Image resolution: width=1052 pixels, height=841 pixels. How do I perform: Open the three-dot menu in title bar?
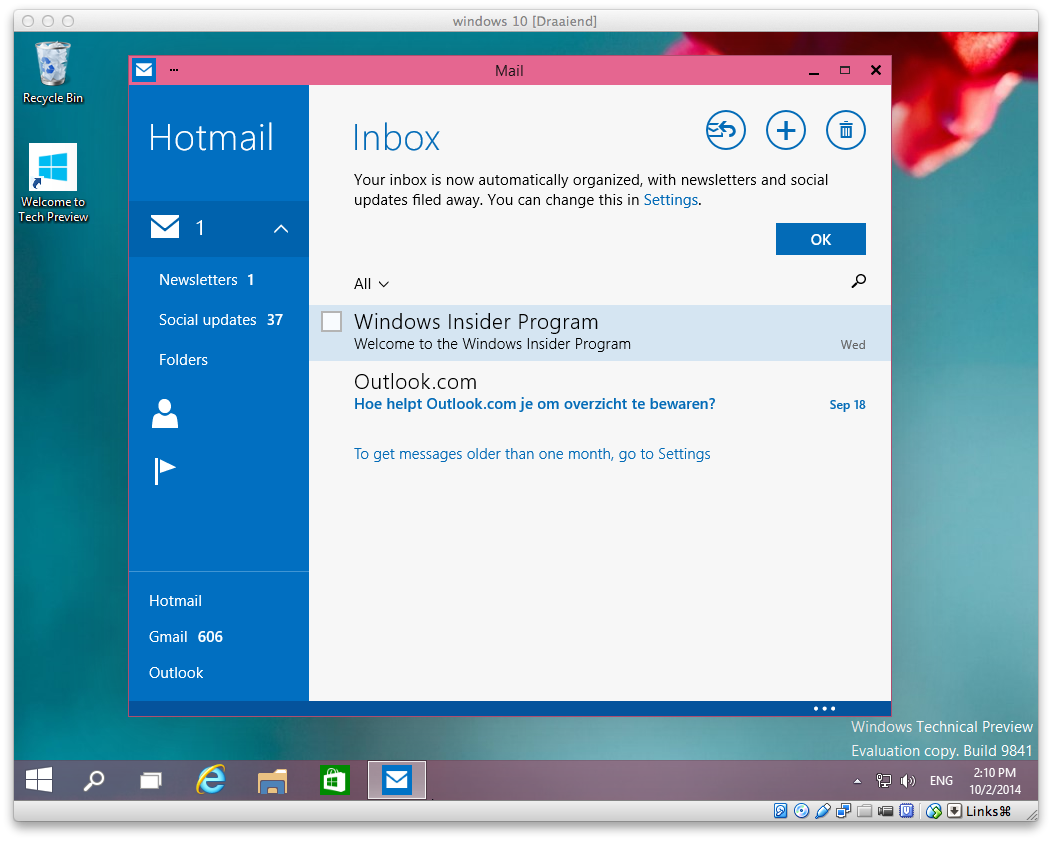pyautogui.click(x=174, y=70)
